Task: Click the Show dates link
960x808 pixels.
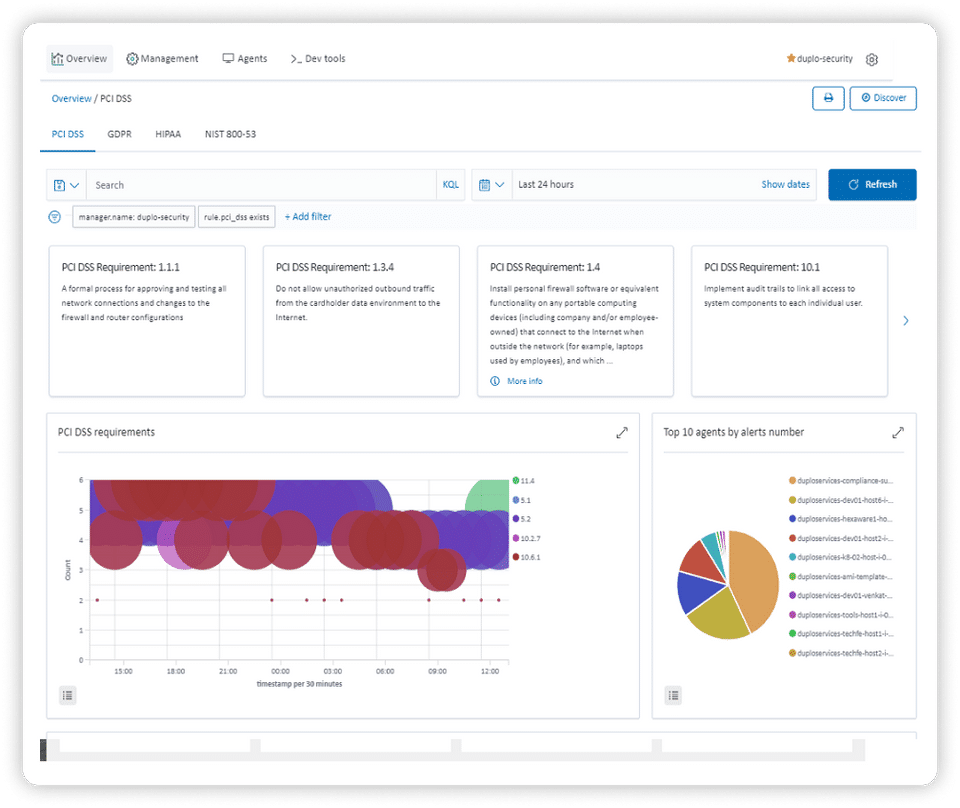Action: click(786, 184)
